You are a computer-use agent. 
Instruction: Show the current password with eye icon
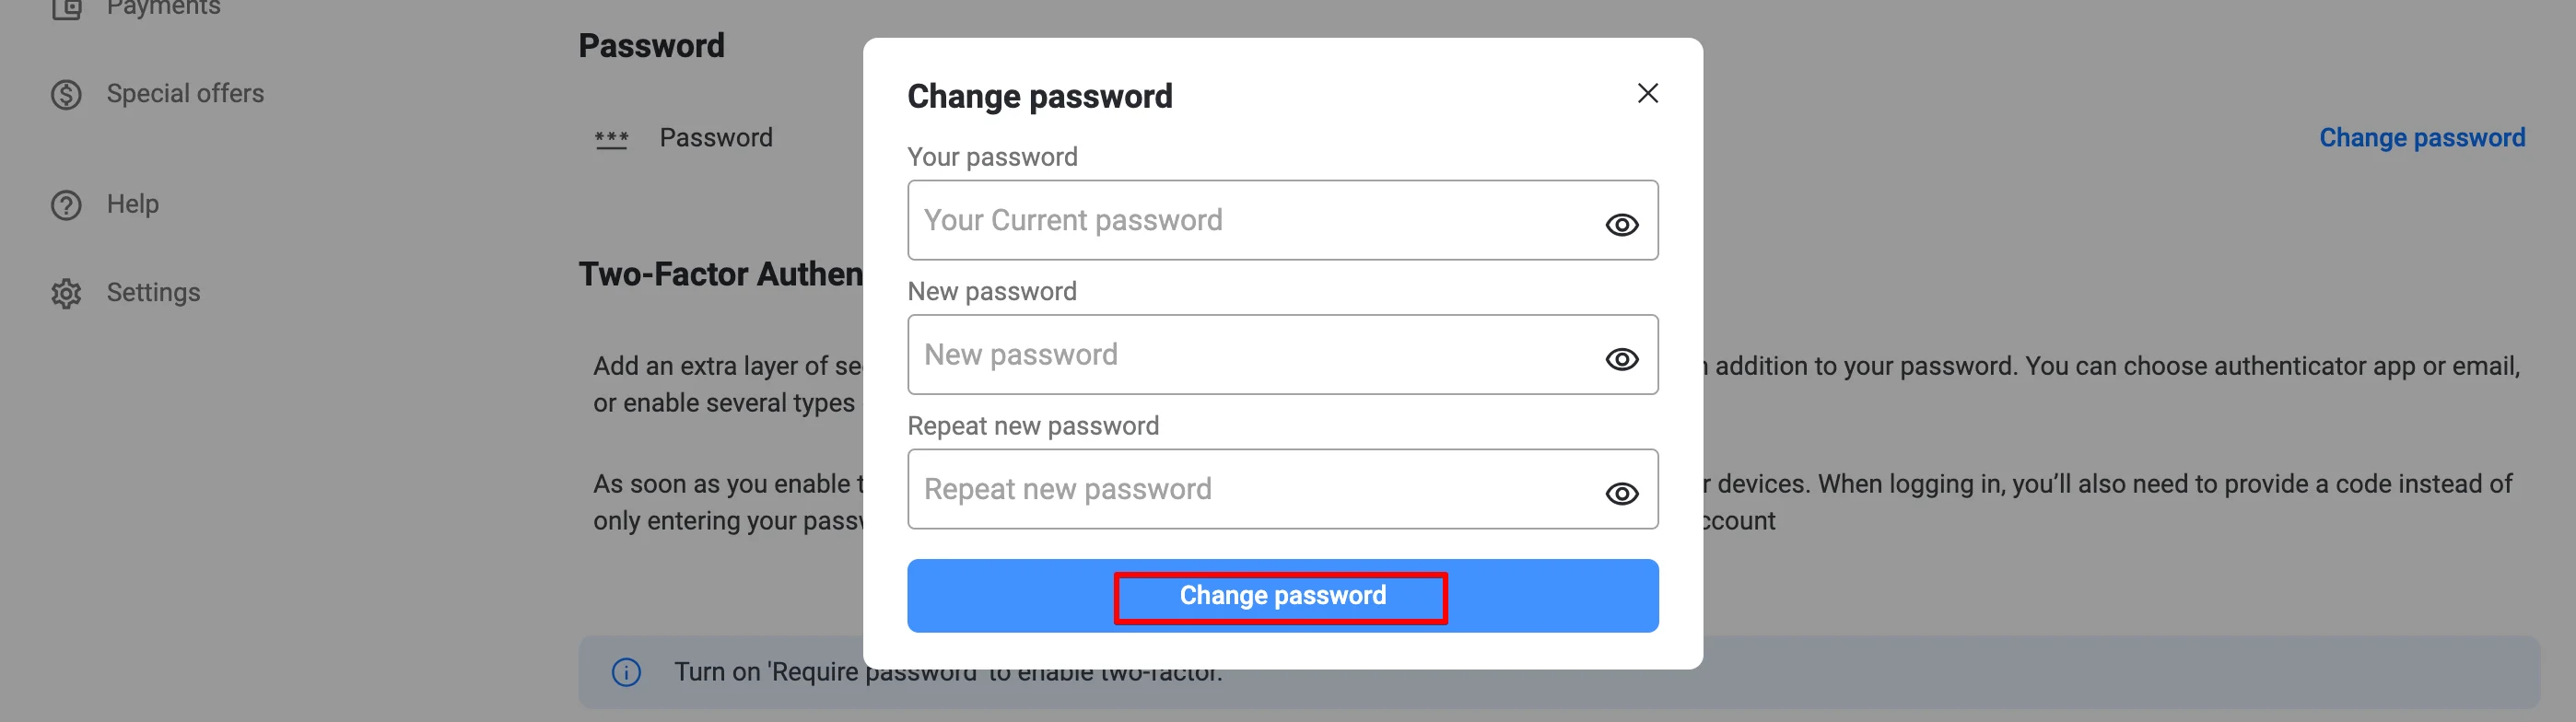(1621, 225)
